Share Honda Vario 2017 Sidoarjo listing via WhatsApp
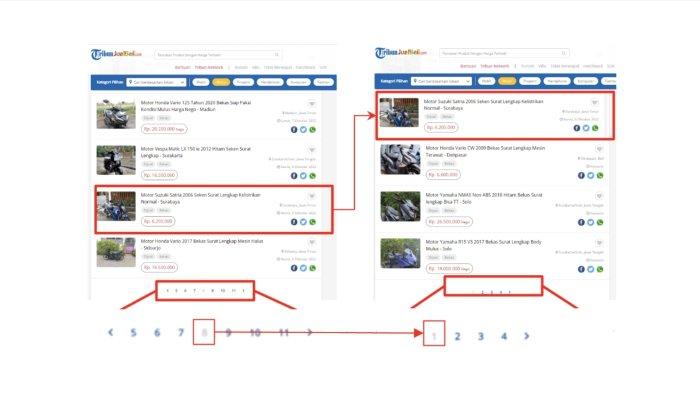 click(312, 268)
